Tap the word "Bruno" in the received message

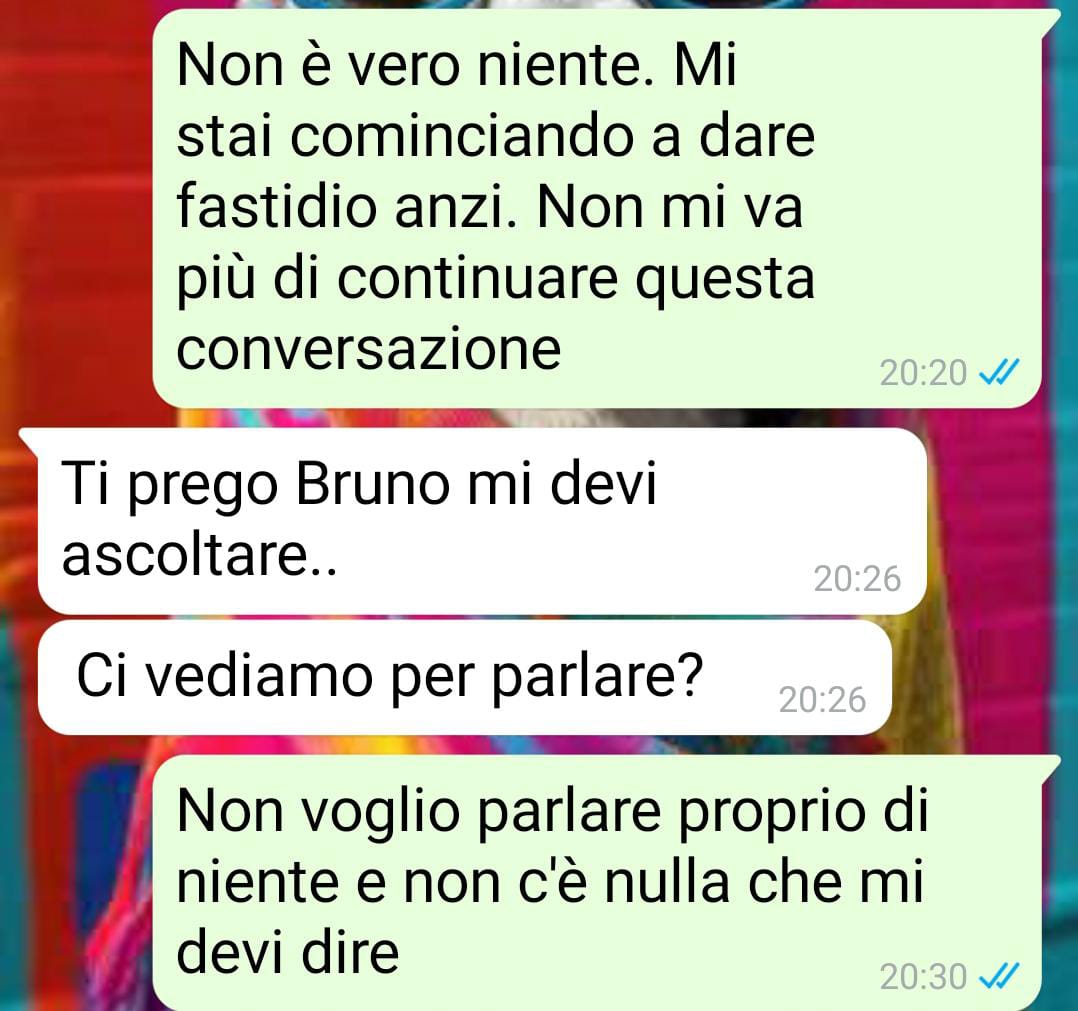(x=373, y=483)
